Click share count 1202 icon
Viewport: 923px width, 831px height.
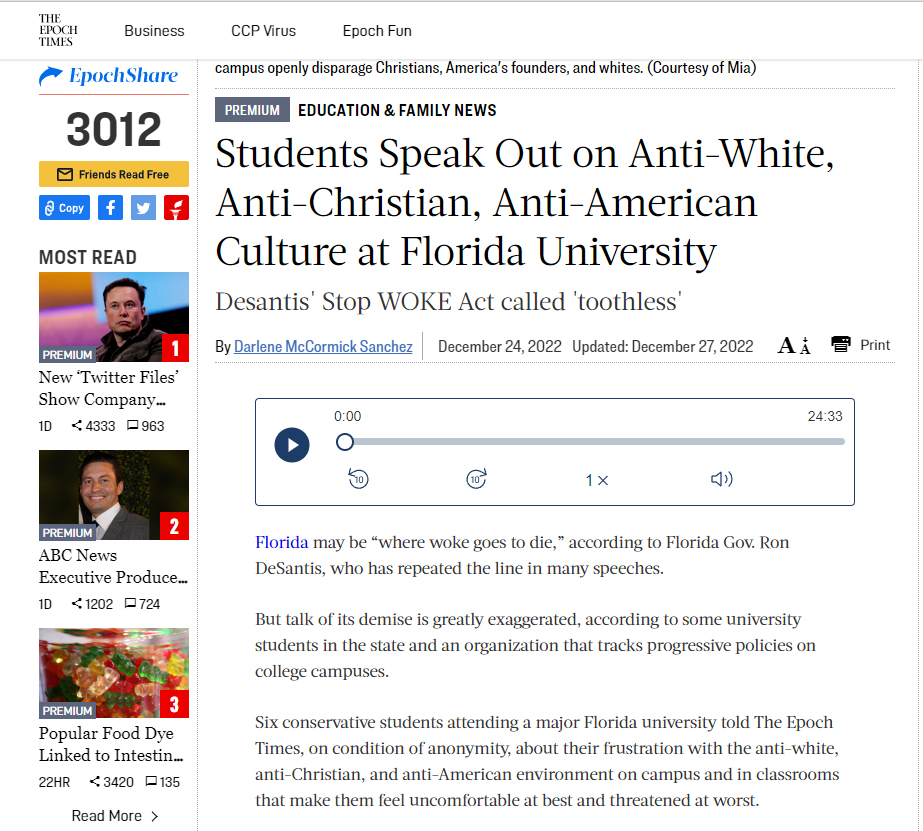point(77,603)
